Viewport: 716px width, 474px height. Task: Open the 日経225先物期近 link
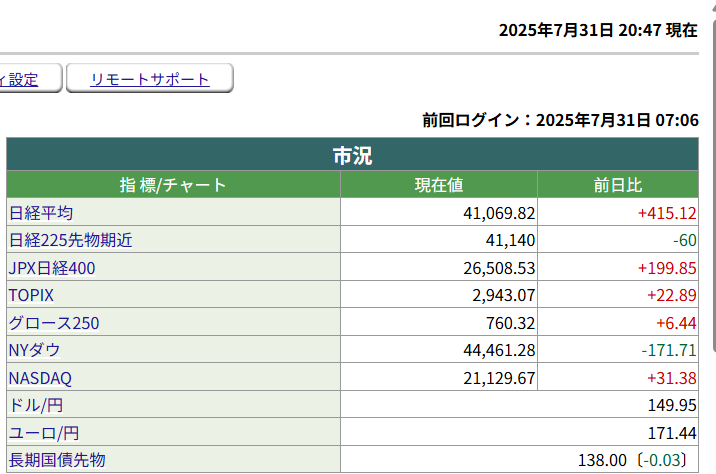pyautogui.click(x=70, y=240)
